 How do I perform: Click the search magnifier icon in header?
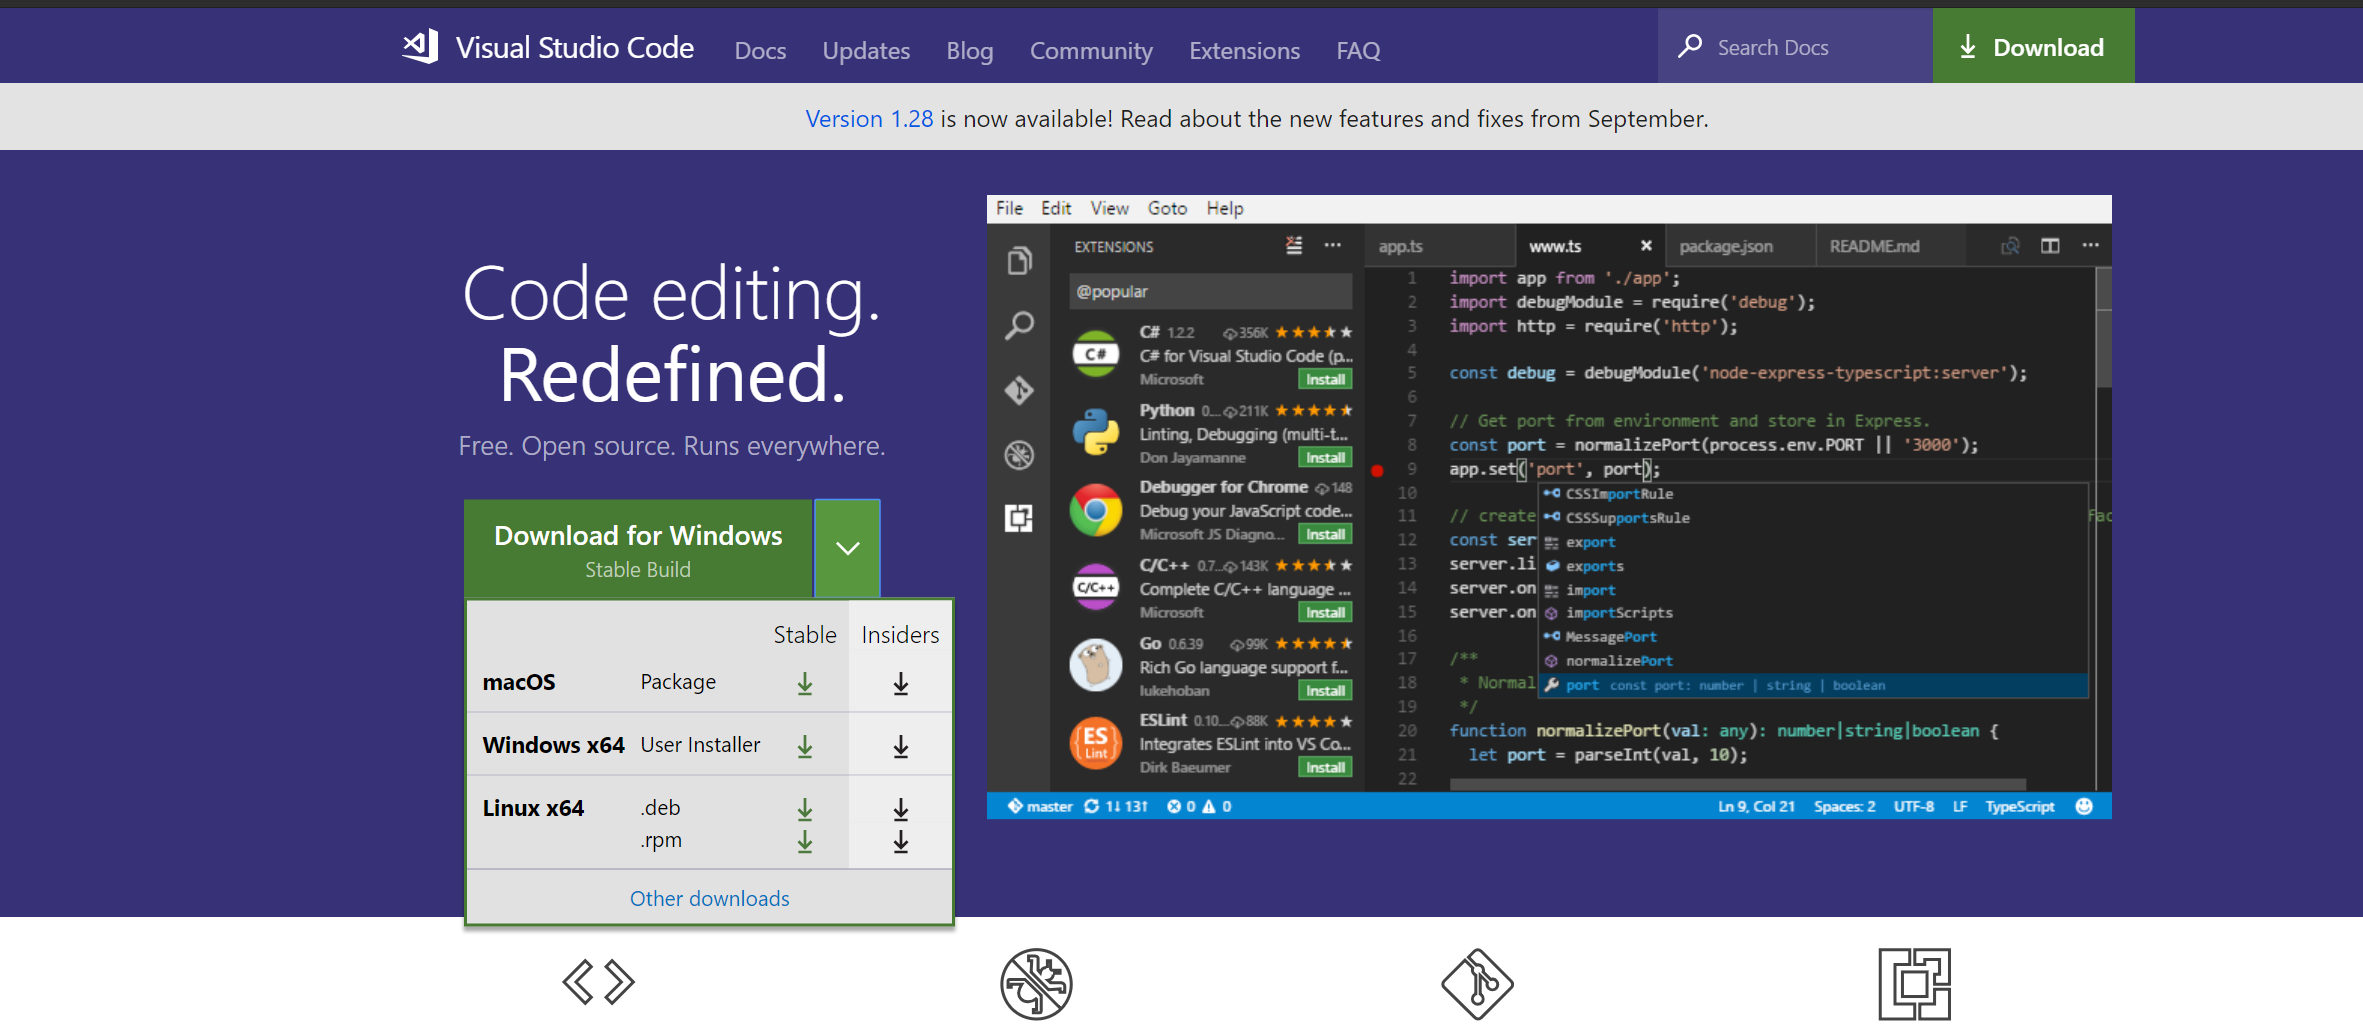[1690, 46]
